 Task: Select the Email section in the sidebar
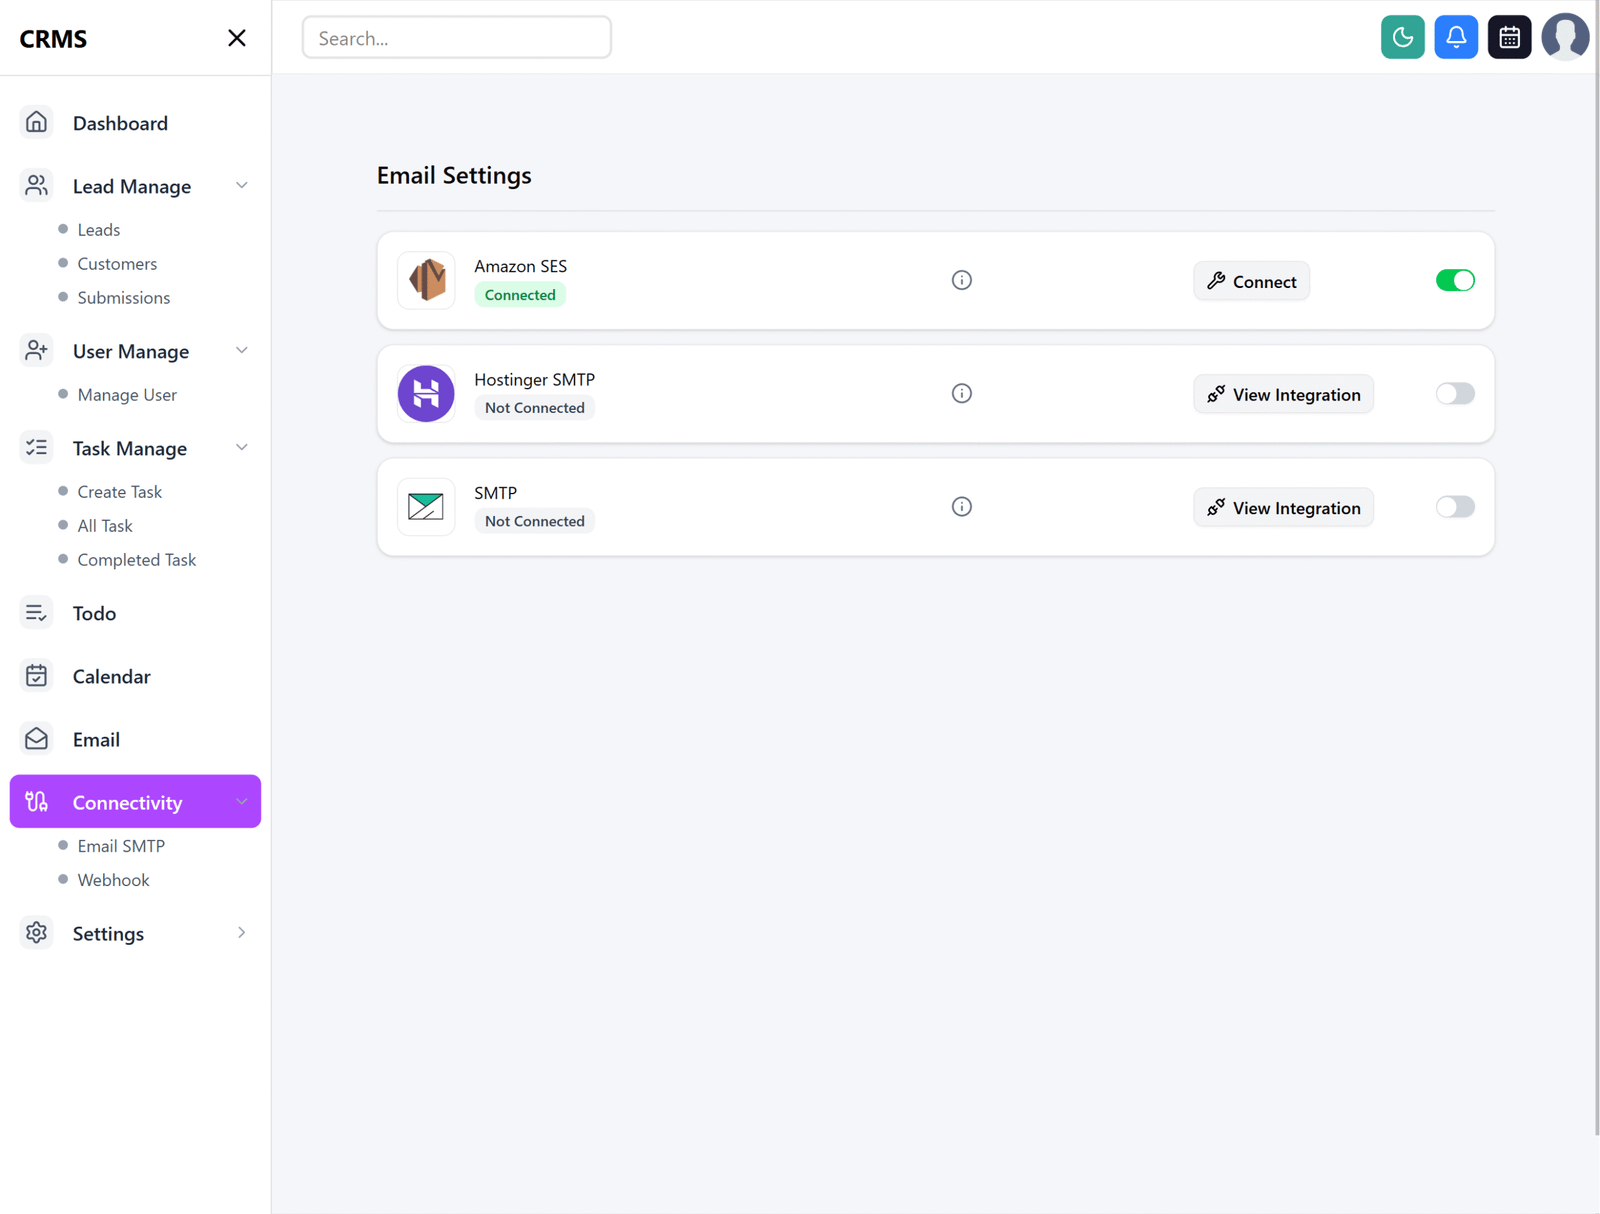(97, 739)
